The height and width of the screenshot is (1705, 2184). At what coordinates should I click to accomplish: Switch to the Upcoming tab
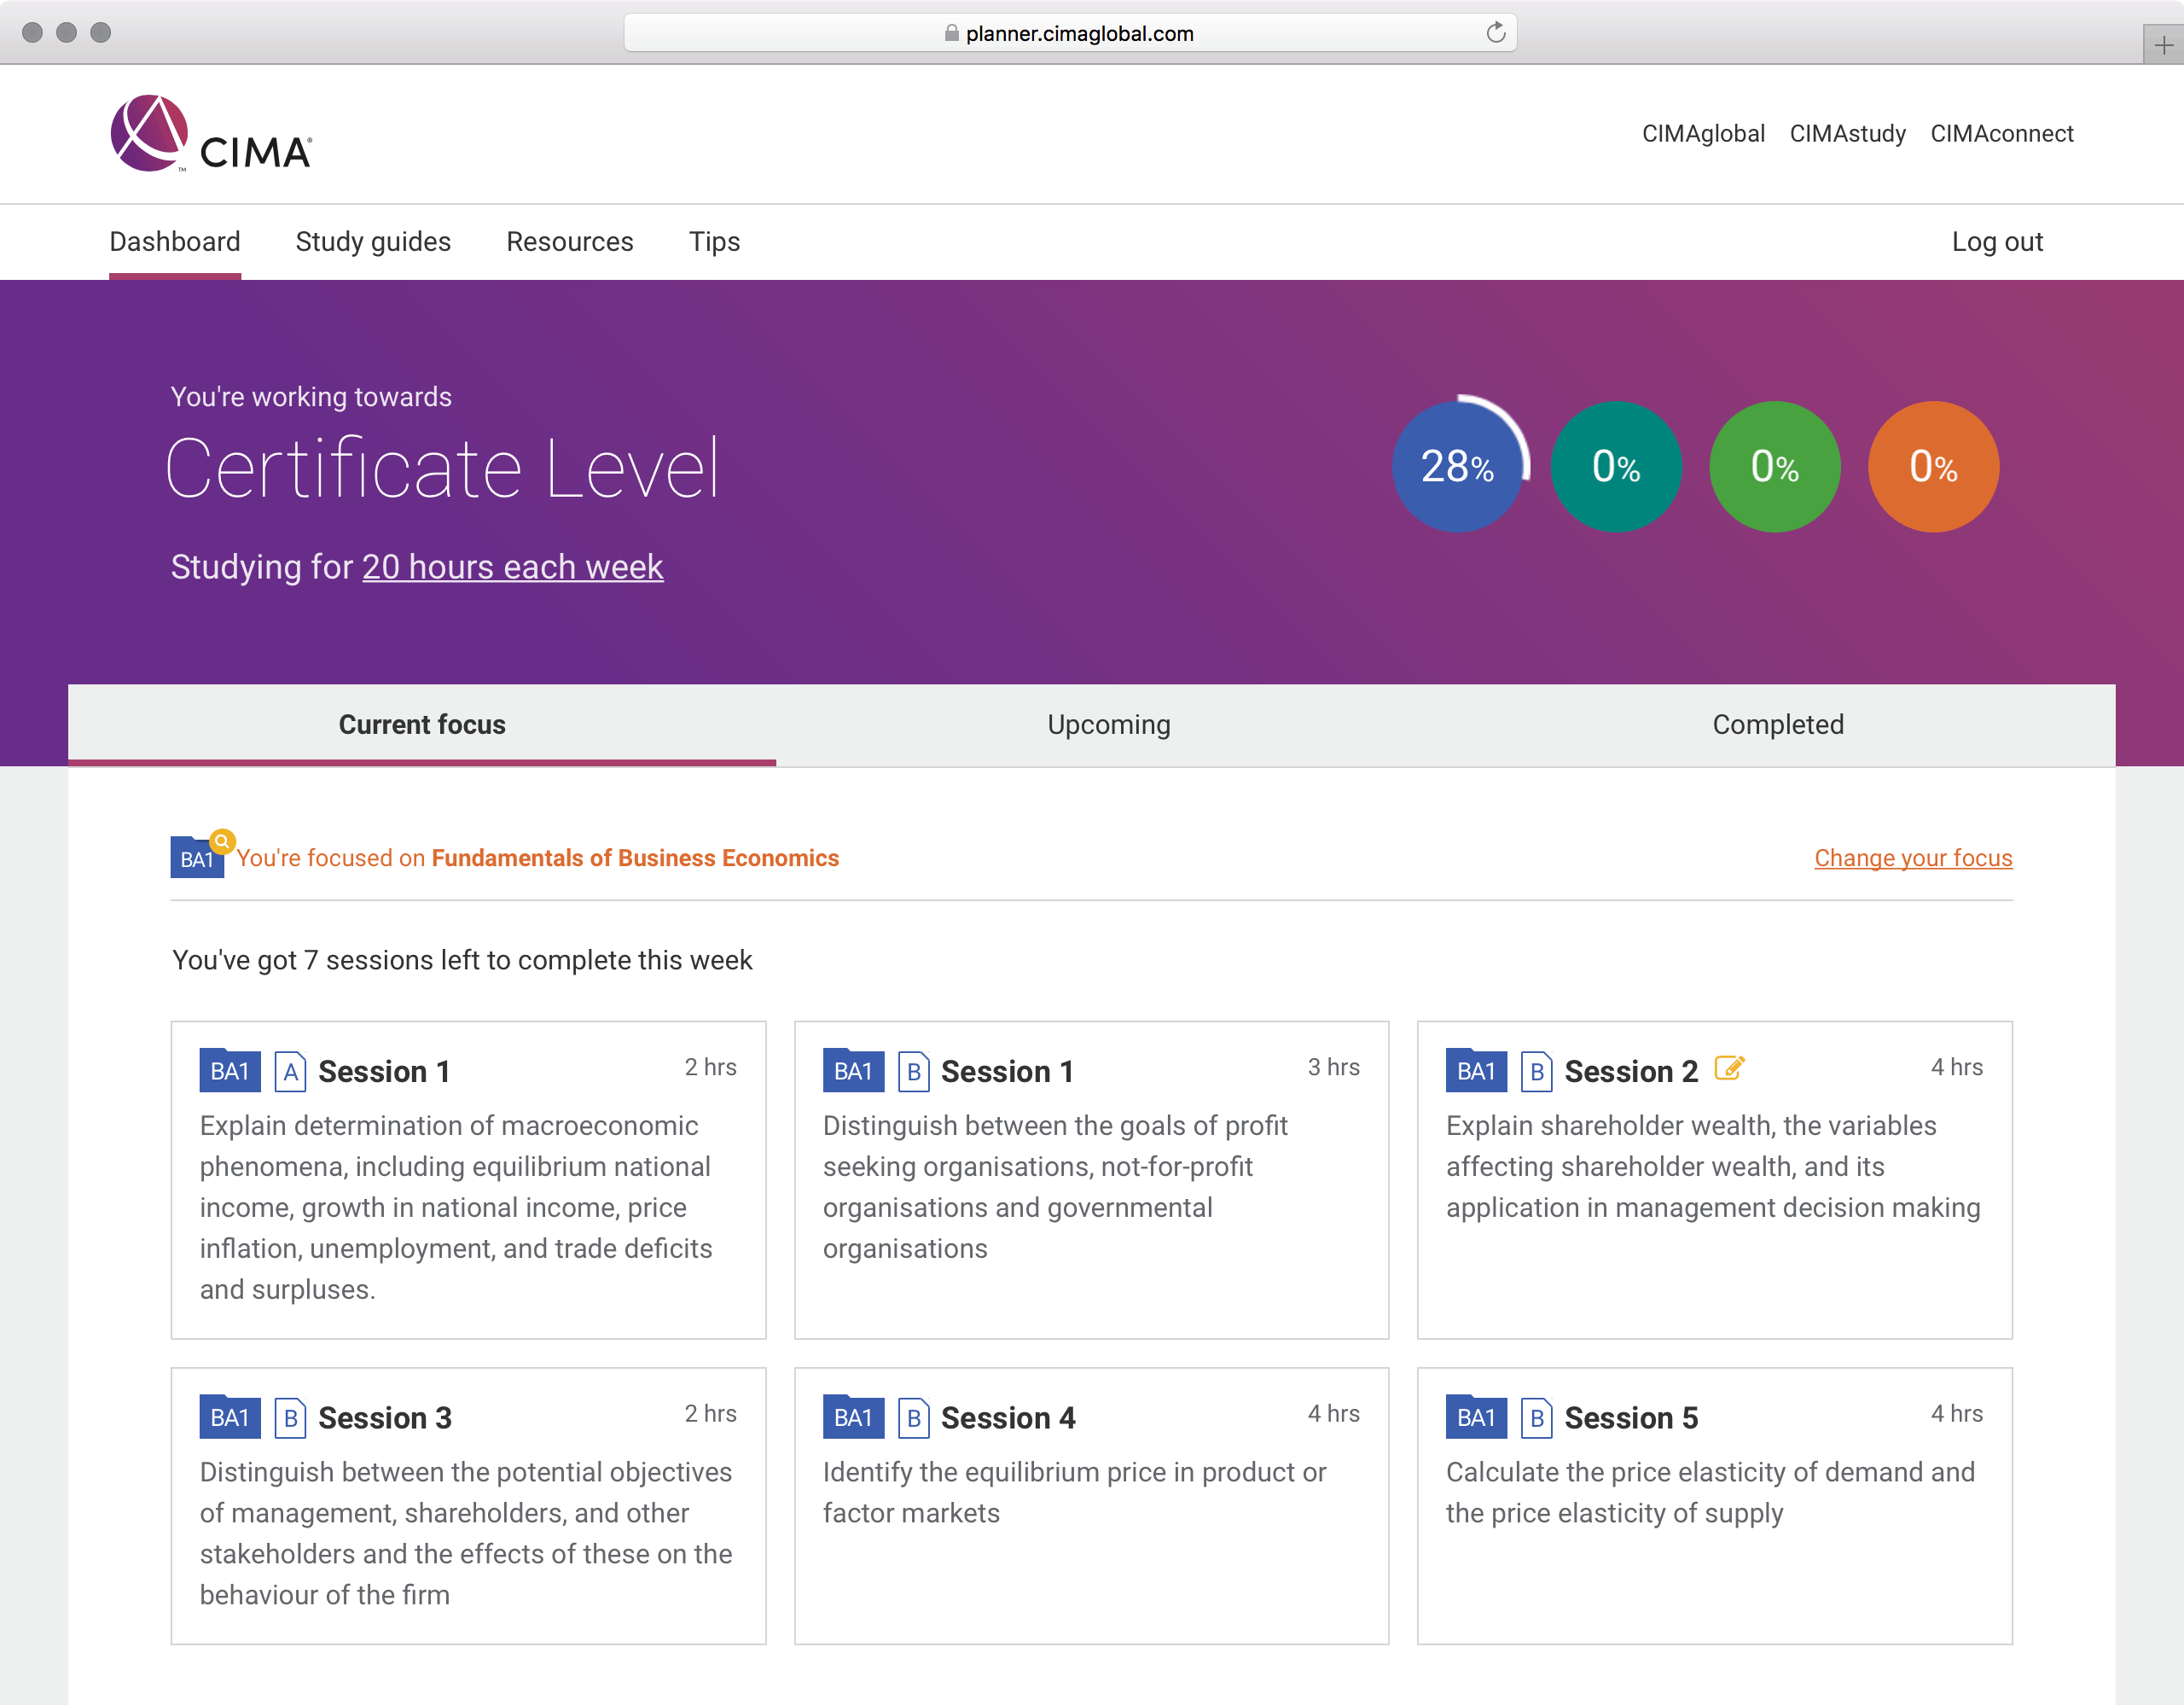click(x=1109, y=725)
